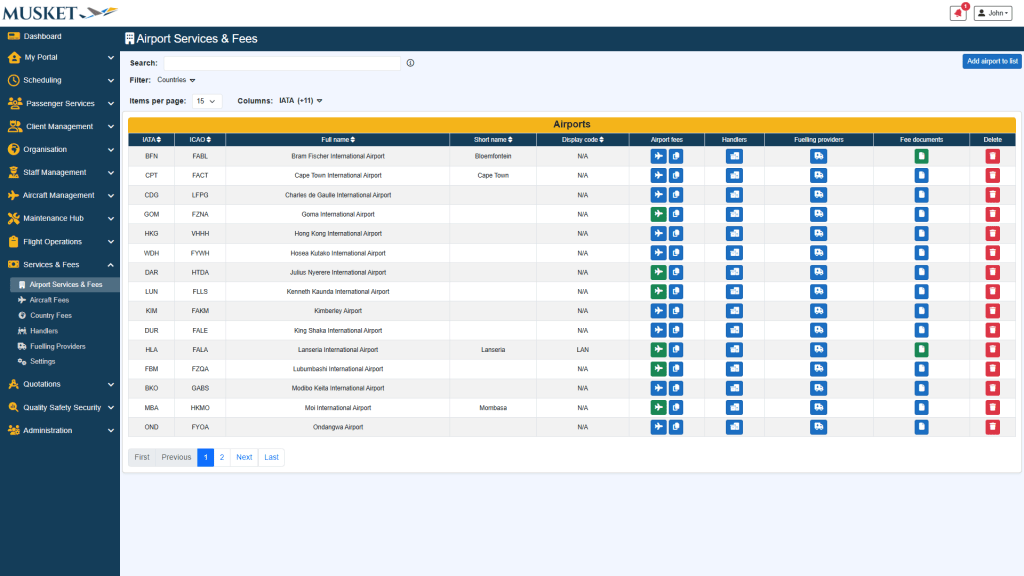Click into the Search input field
The height and width of the screenshot is (576, 1024).
pyautogui.click(x=282, y=63)
